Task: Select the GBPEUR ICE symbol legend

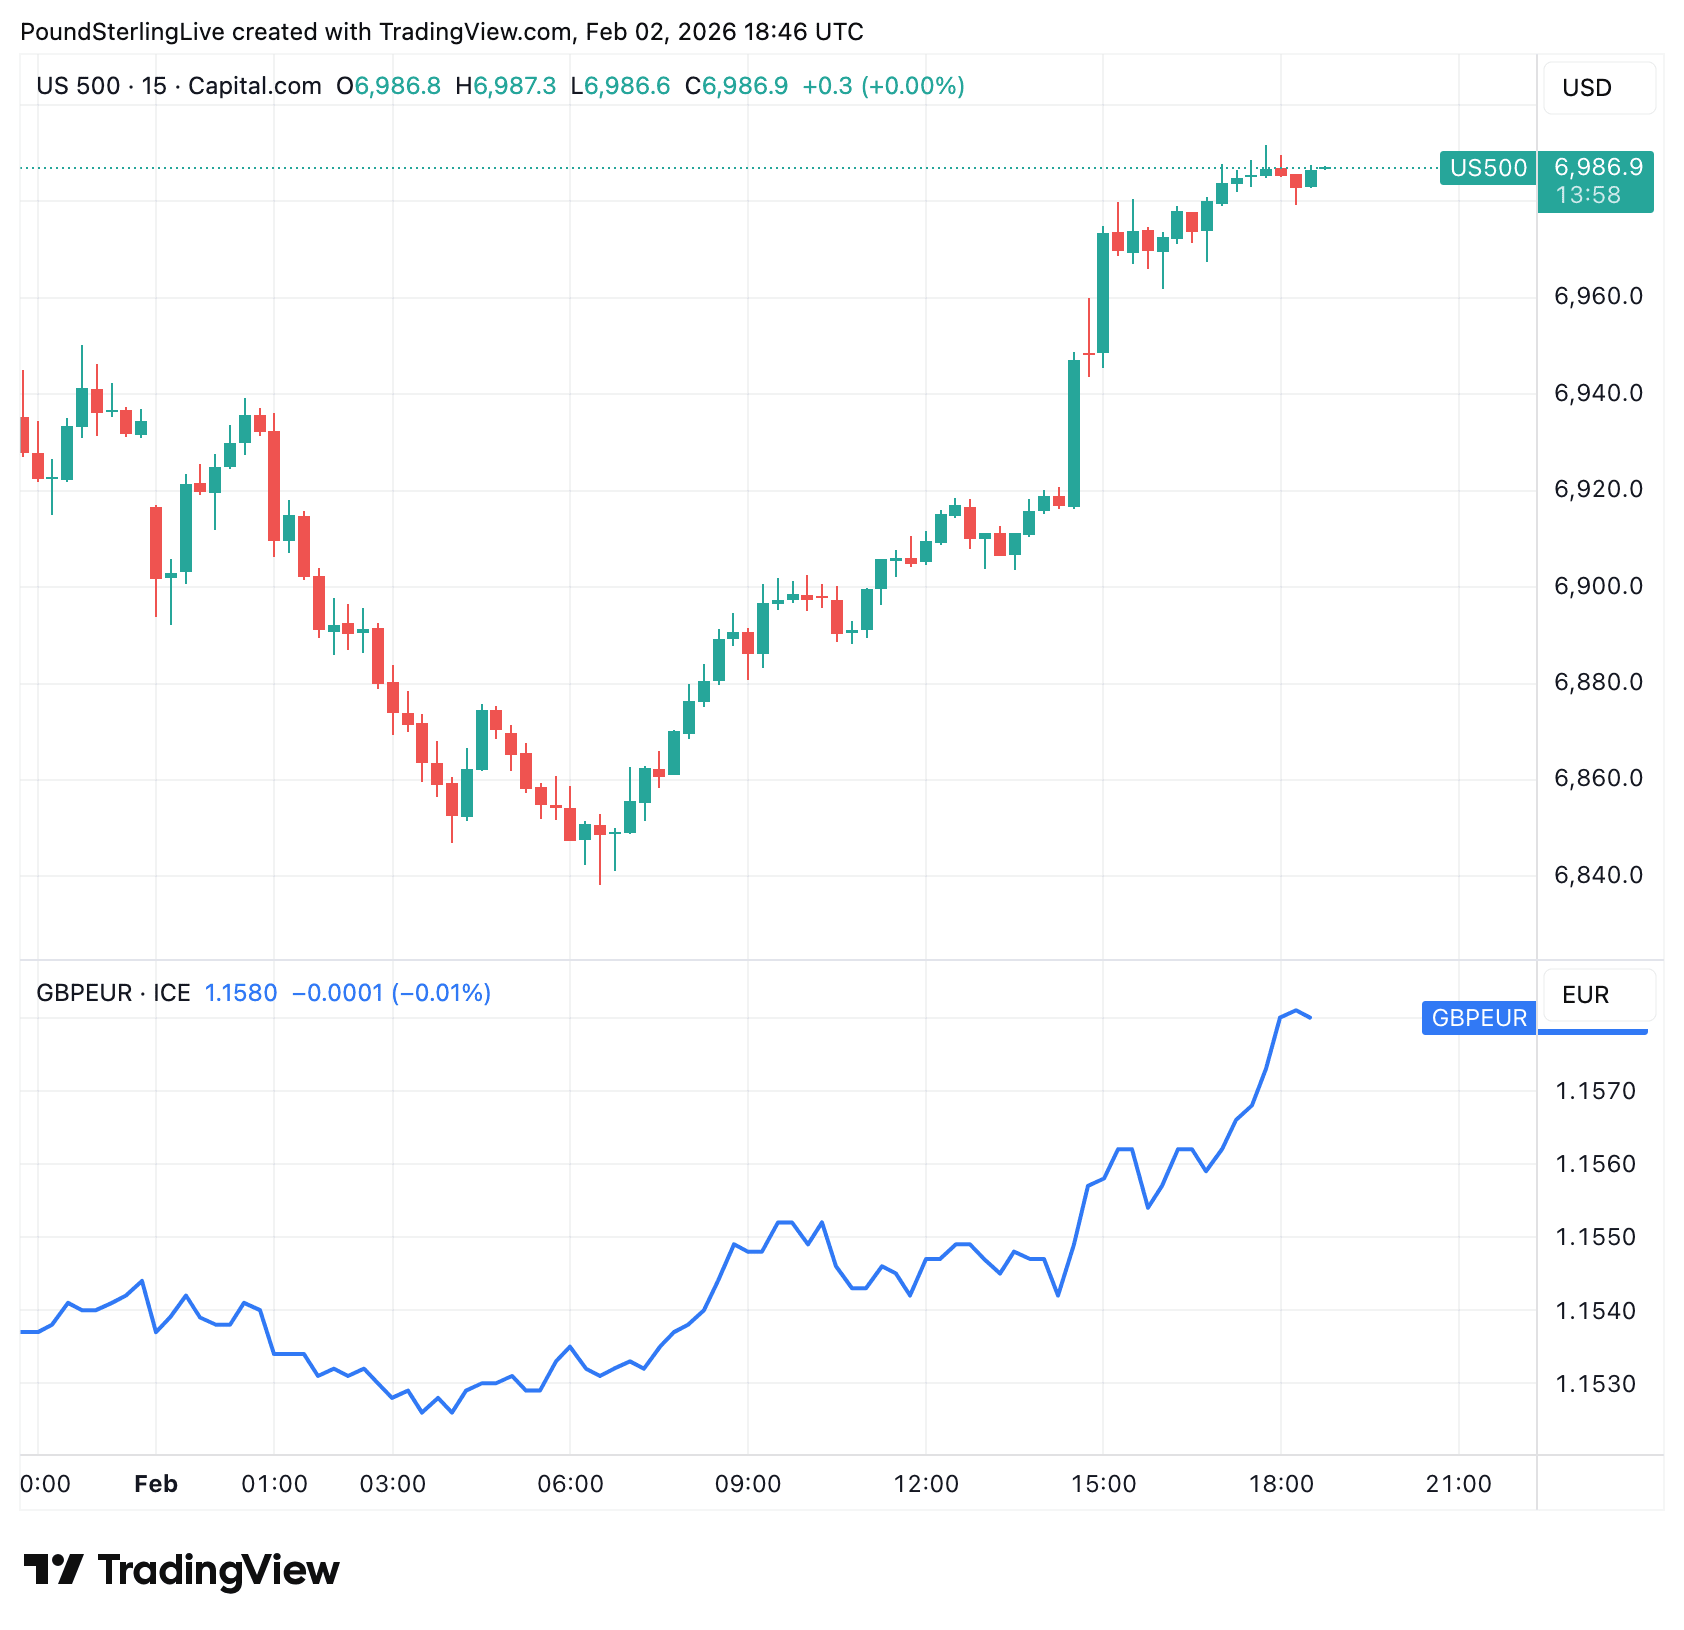Action: [113, 993]
